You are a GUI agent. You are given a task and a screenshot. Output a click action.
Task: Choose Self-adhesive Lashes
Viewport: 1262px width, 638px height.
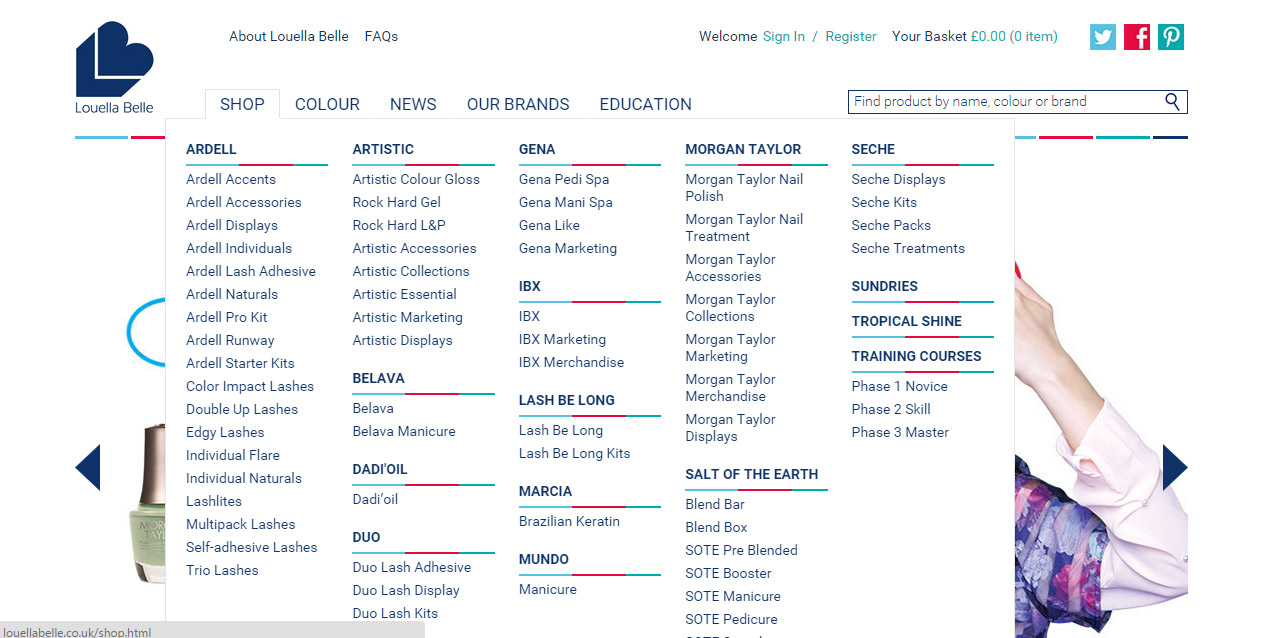click(x=251, y=547)
